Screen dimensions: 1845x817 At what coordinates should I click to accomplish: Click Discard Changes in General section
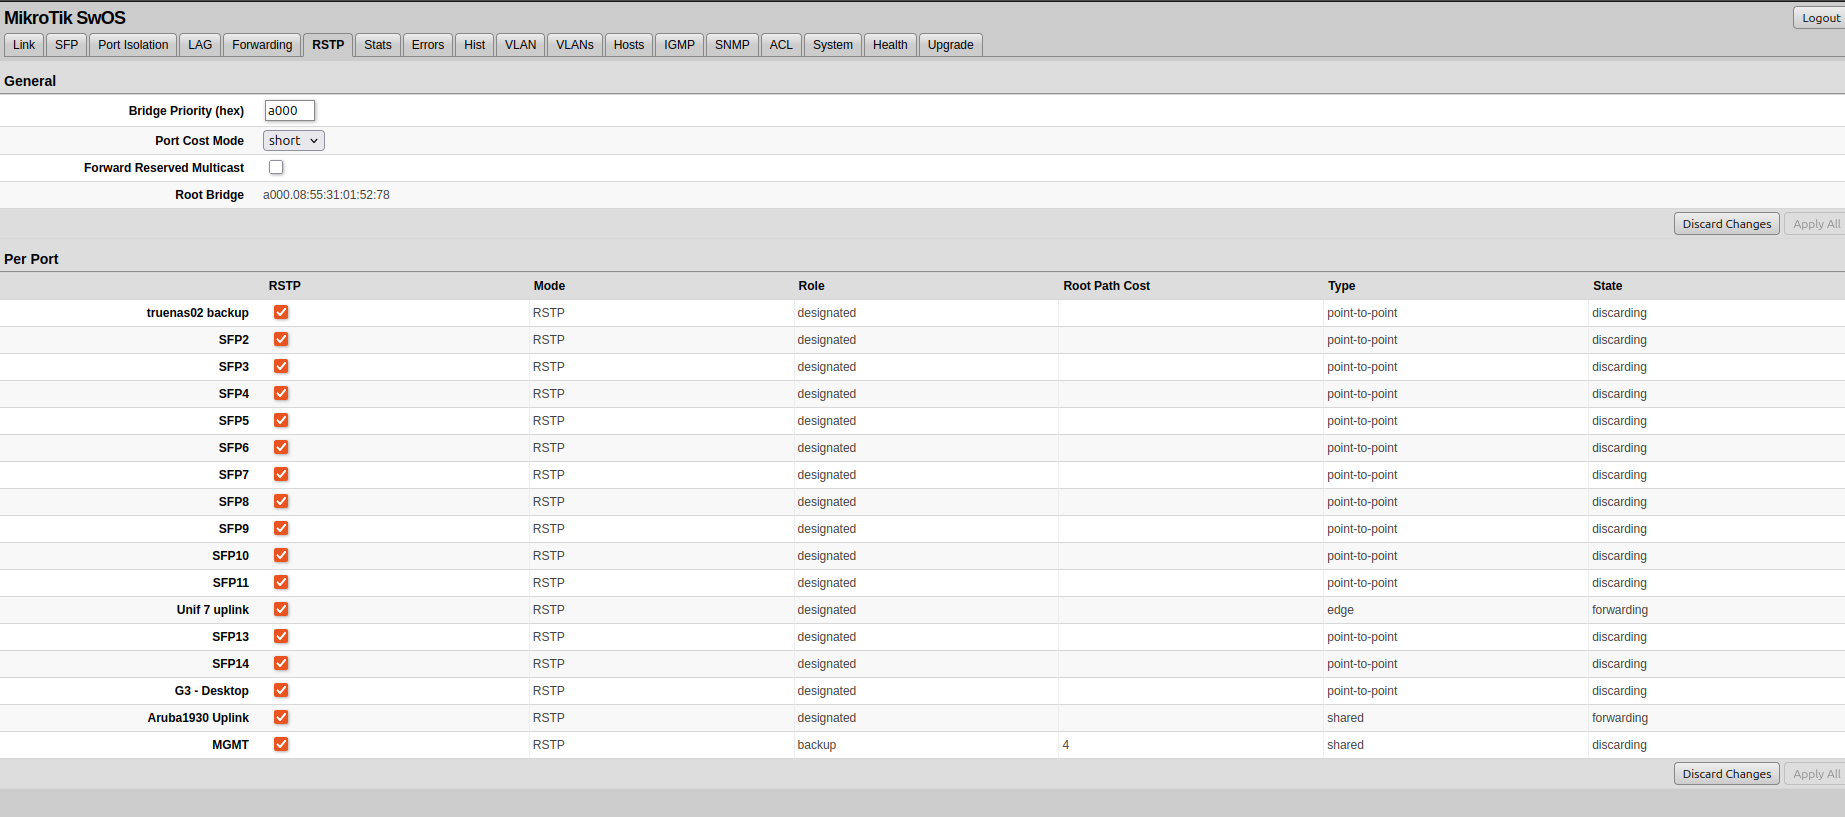tap(1727, 224)
